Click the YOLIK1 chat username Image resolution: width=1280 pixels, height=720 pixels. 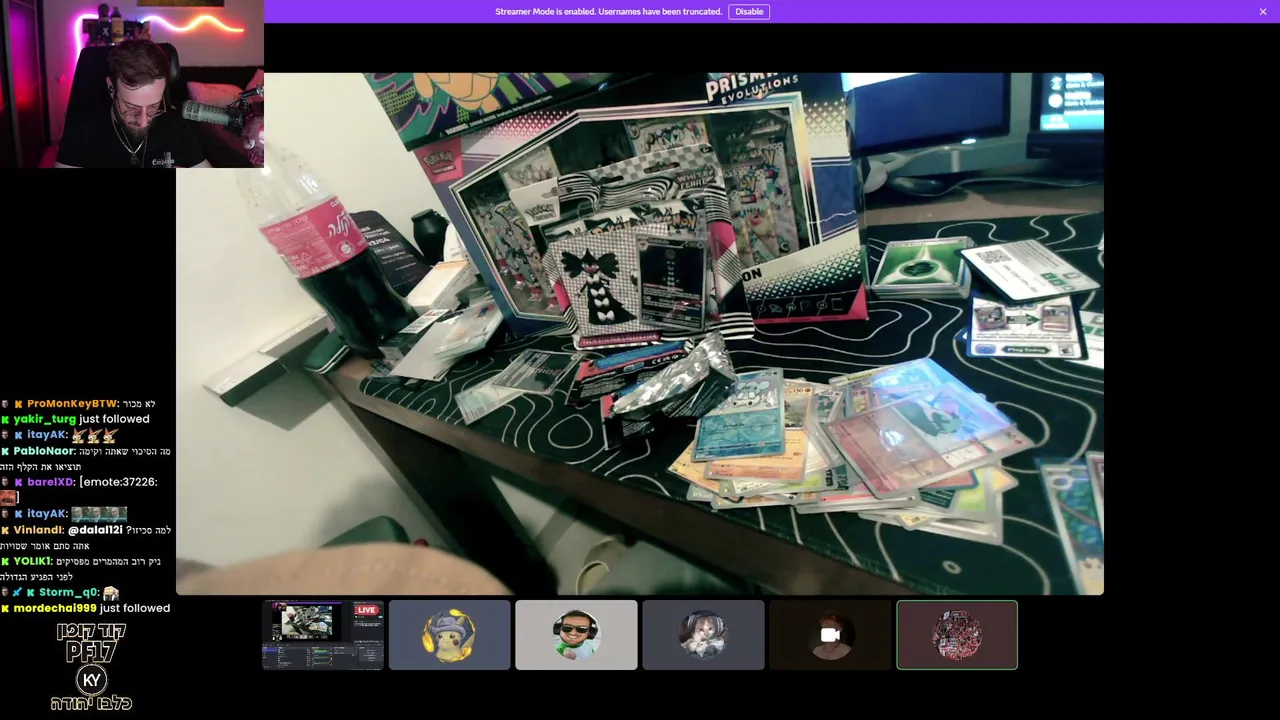(33, 561)
